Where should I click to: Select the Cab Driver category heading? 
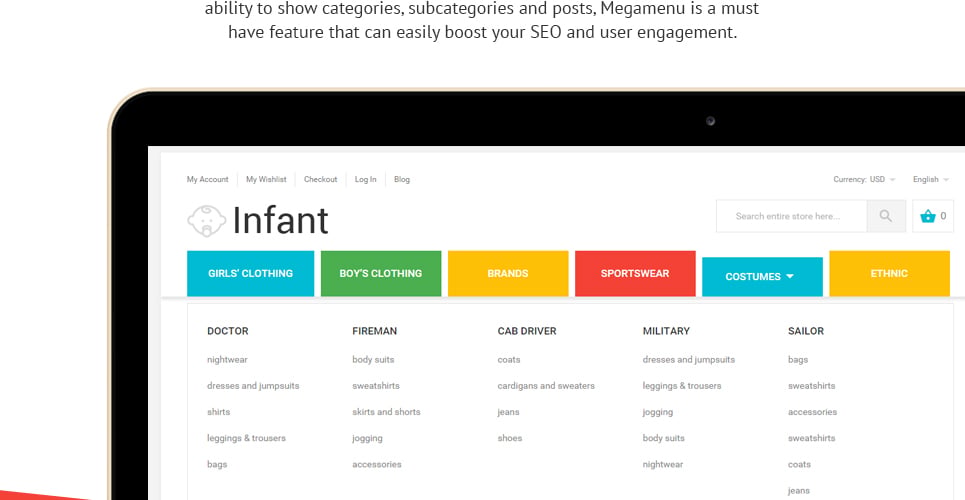pos(527,331)
